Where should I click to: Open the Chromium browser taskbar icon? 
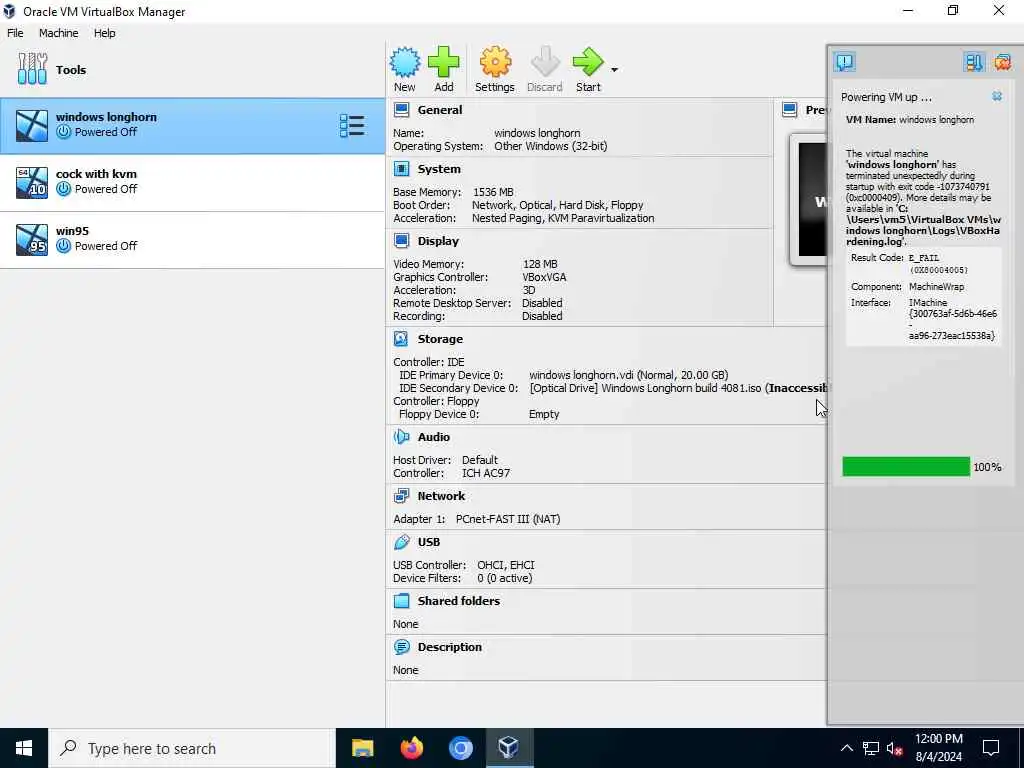[460, 748]
